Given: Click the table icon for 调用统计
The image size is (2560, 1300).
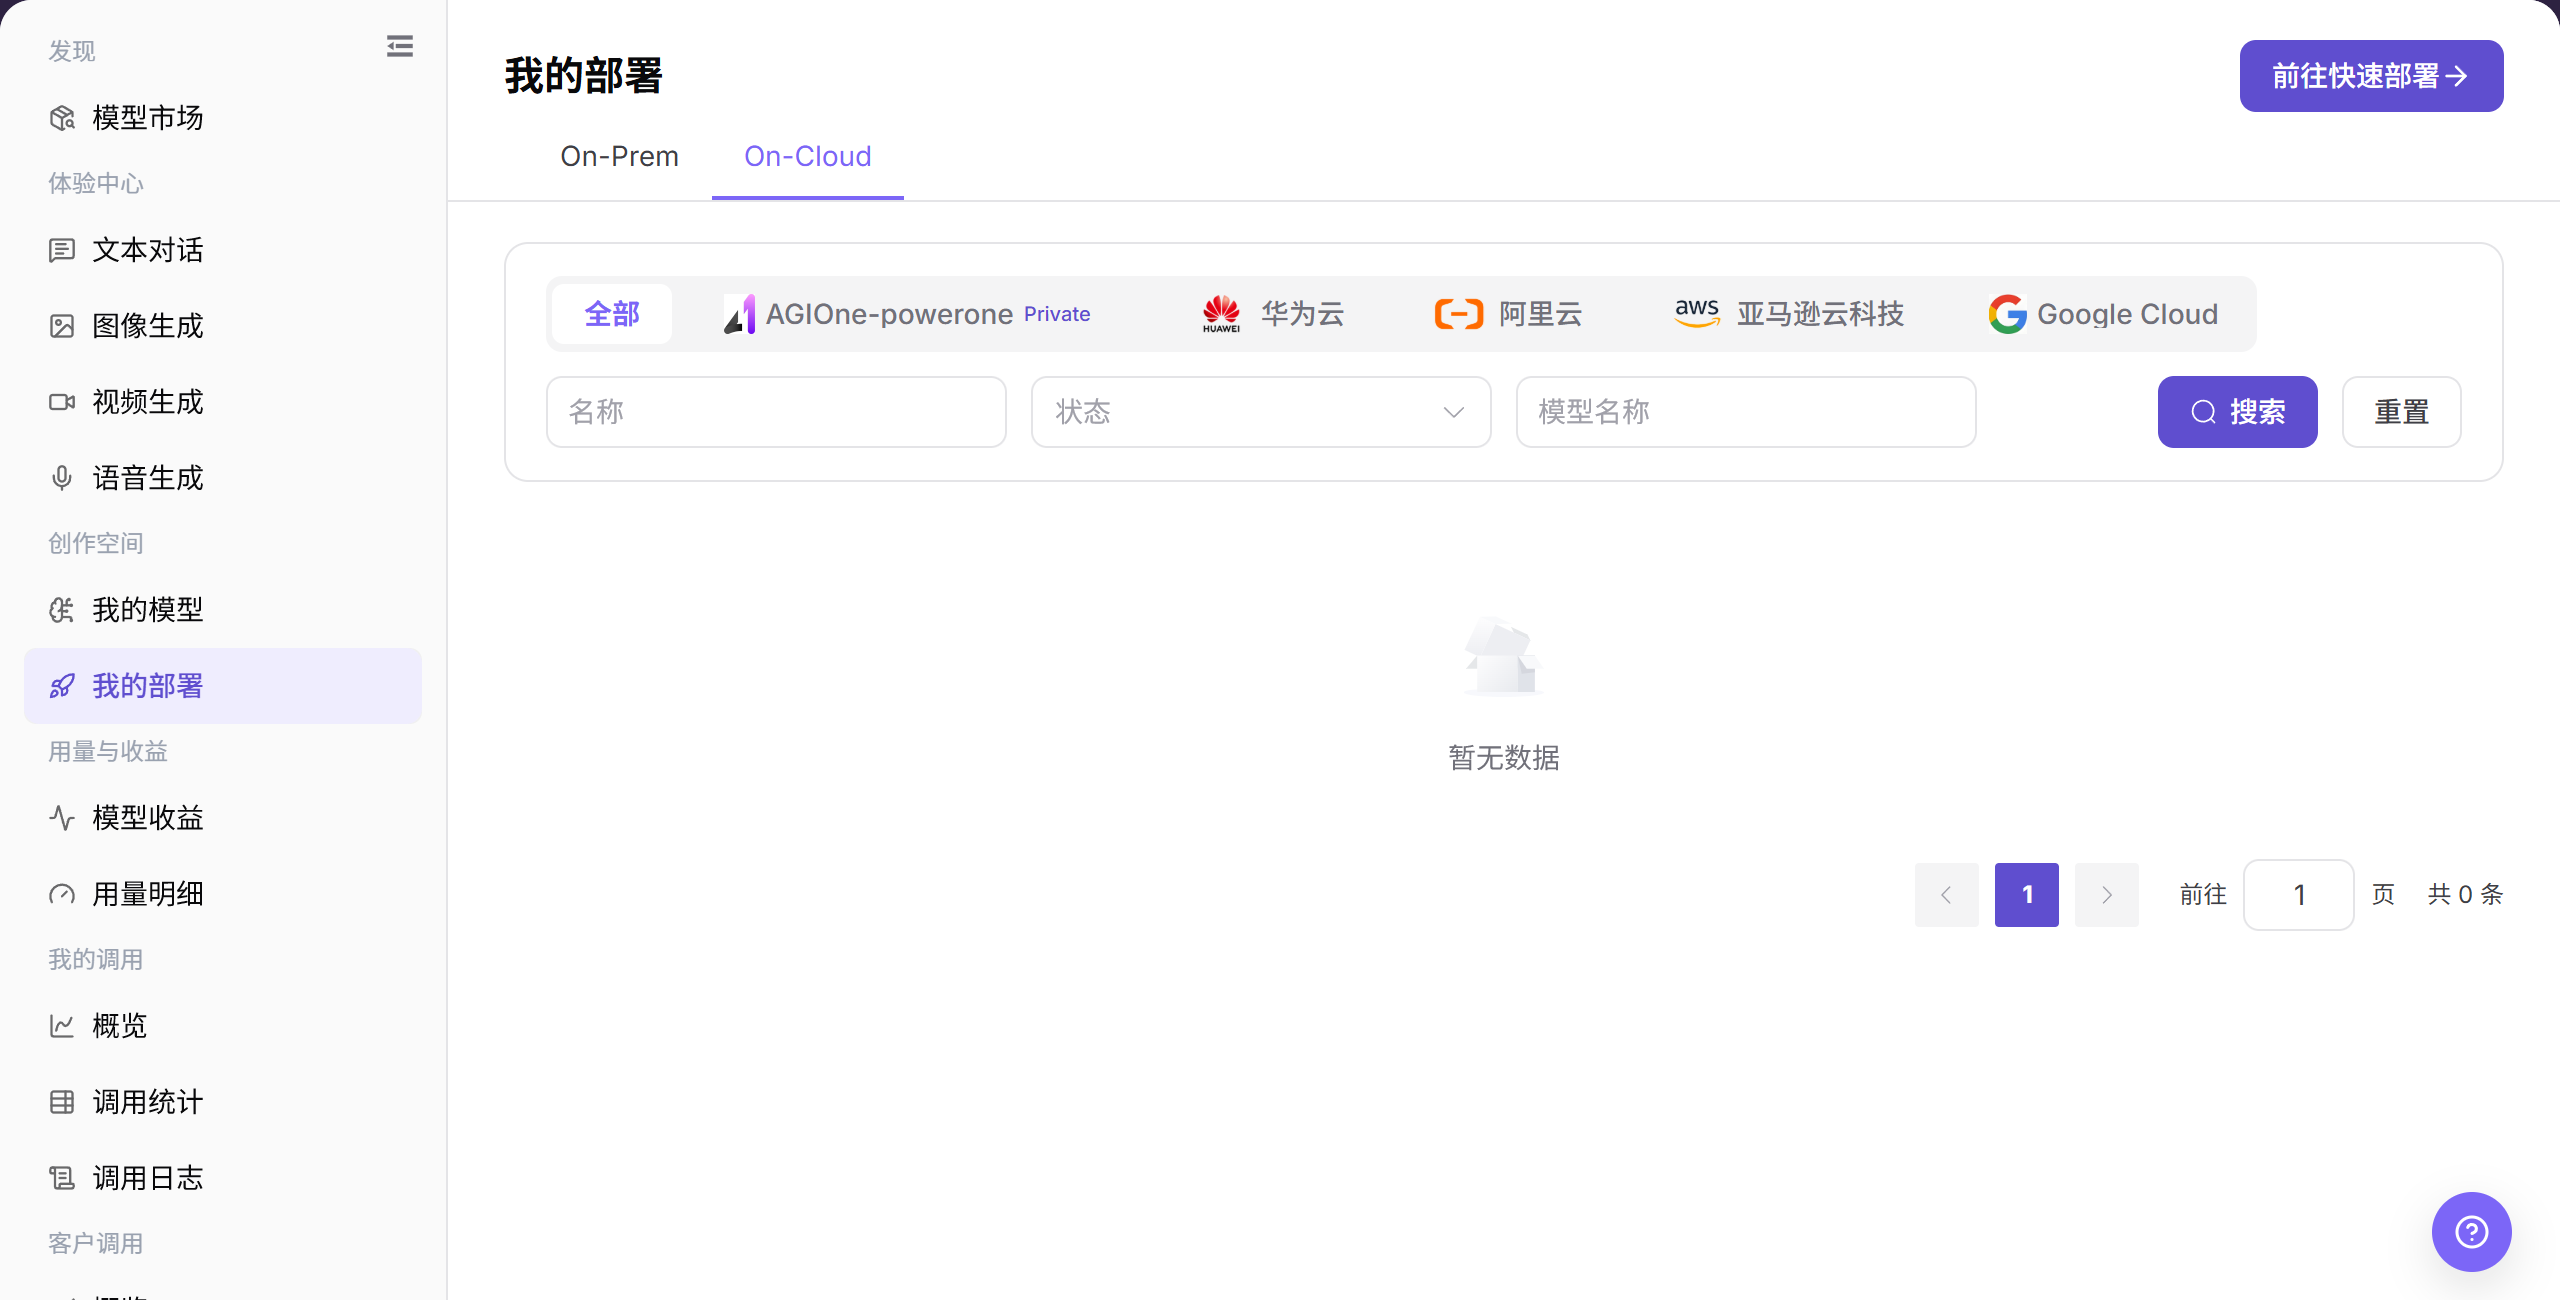Looking at the screenshot, I should pos(62,1102).
